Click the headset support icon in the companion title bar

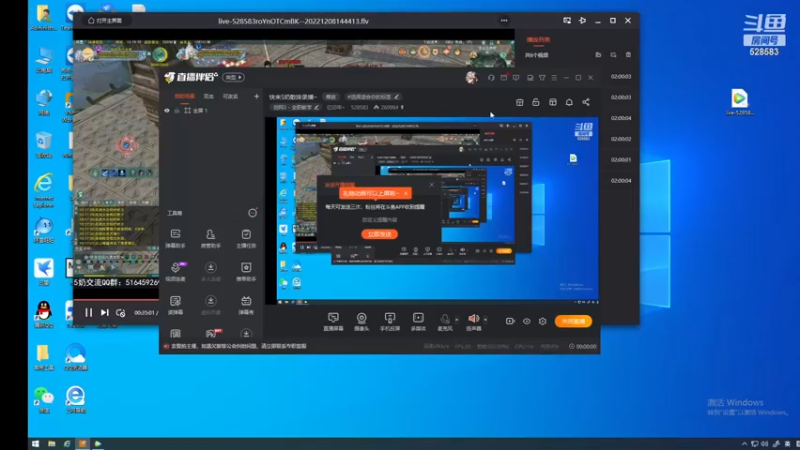click(x=491, y=78)
